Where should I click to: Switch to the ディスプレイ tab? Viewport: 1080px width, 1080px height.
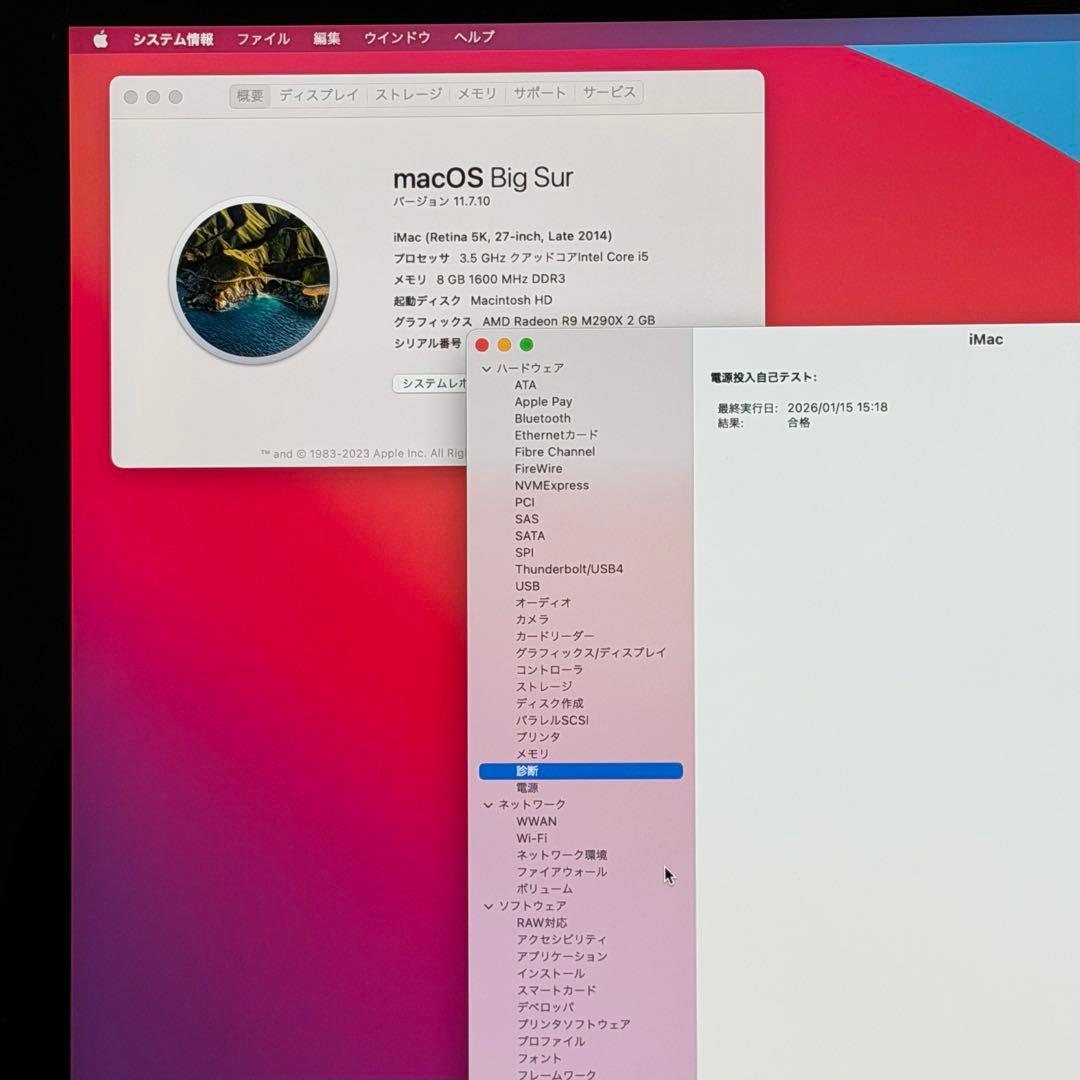tap(319, 93)
